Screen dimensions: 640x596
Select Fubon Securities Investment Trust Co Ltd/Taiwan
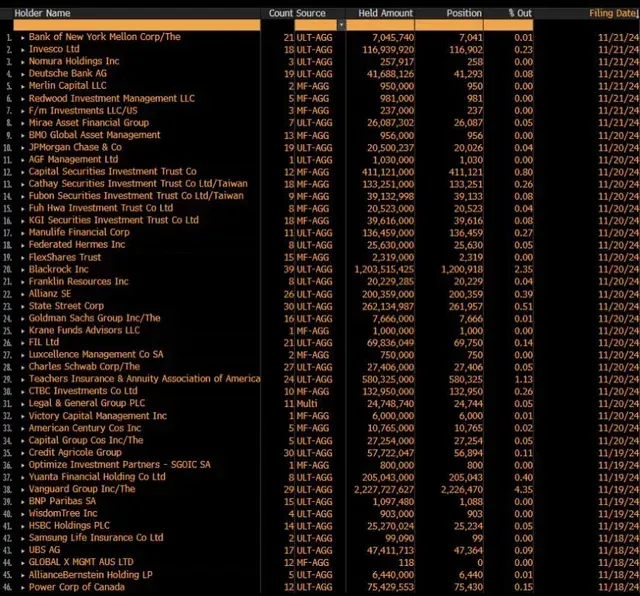(136, 196)
